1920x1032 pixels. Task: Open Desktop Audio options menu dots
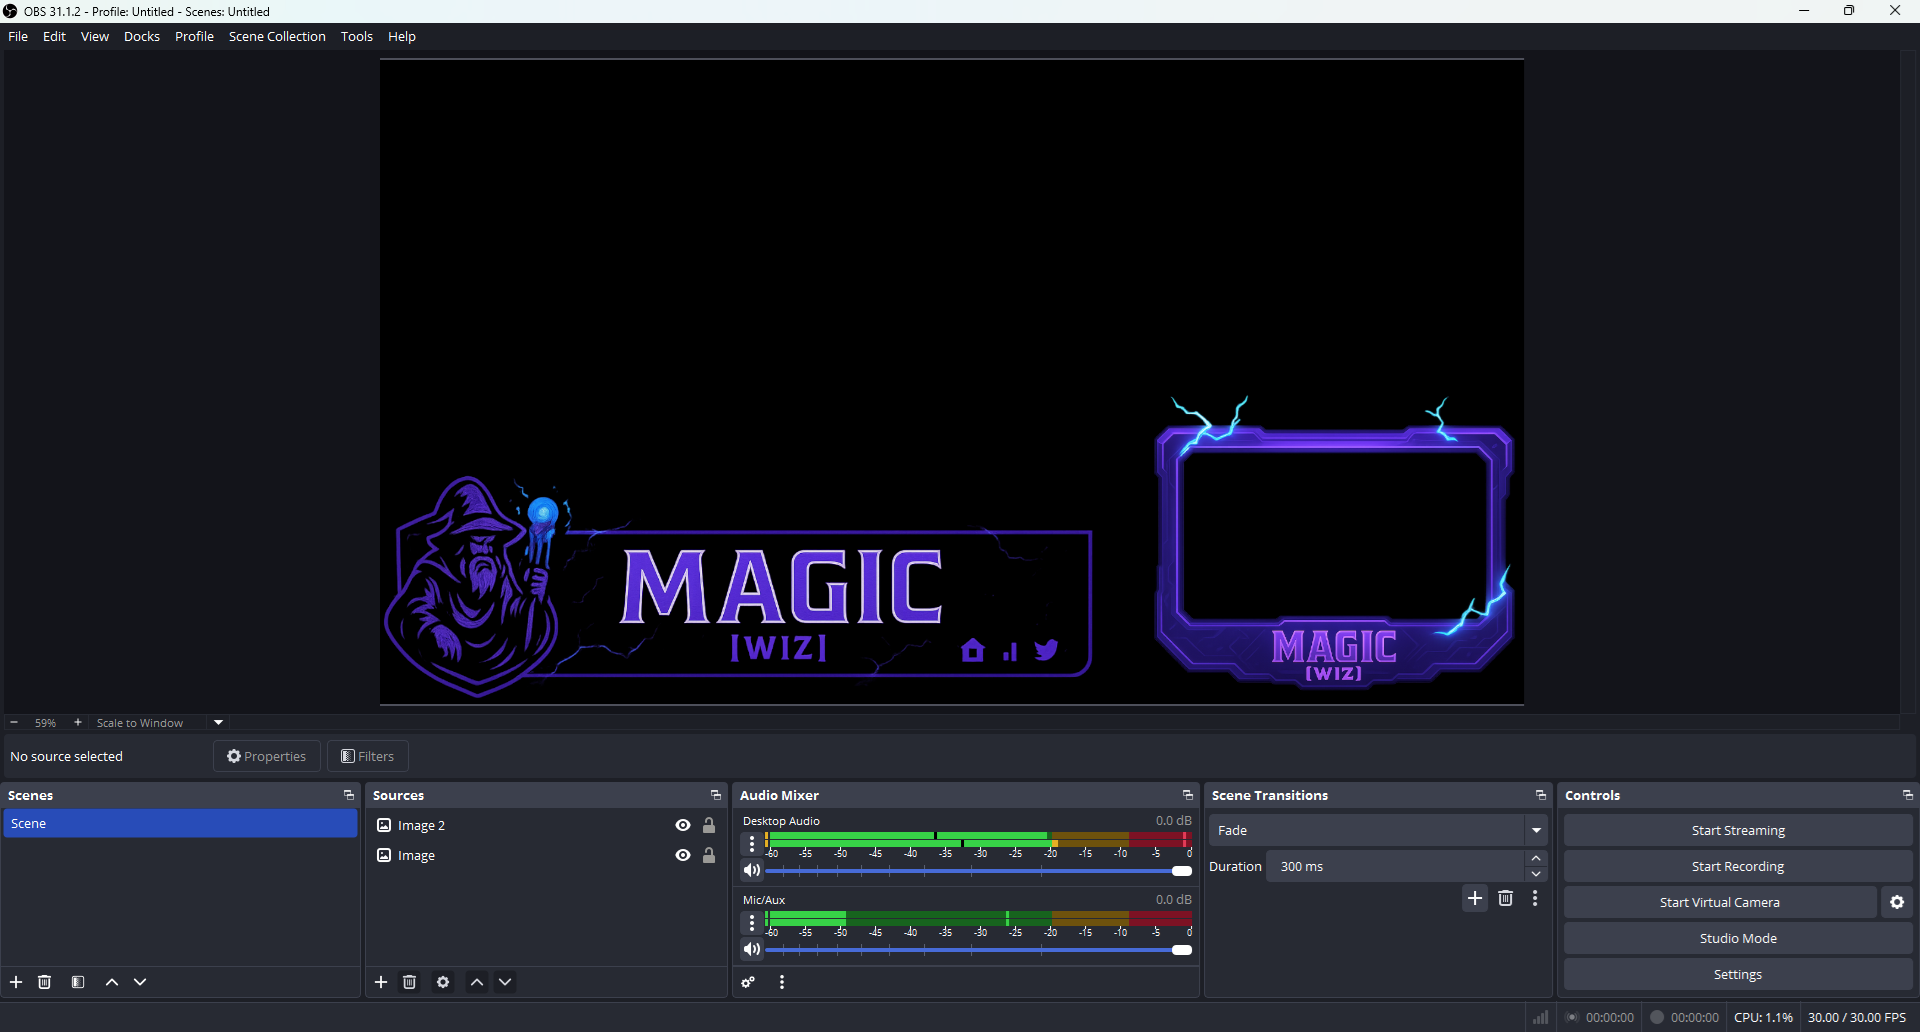click(x=752, y=845)
